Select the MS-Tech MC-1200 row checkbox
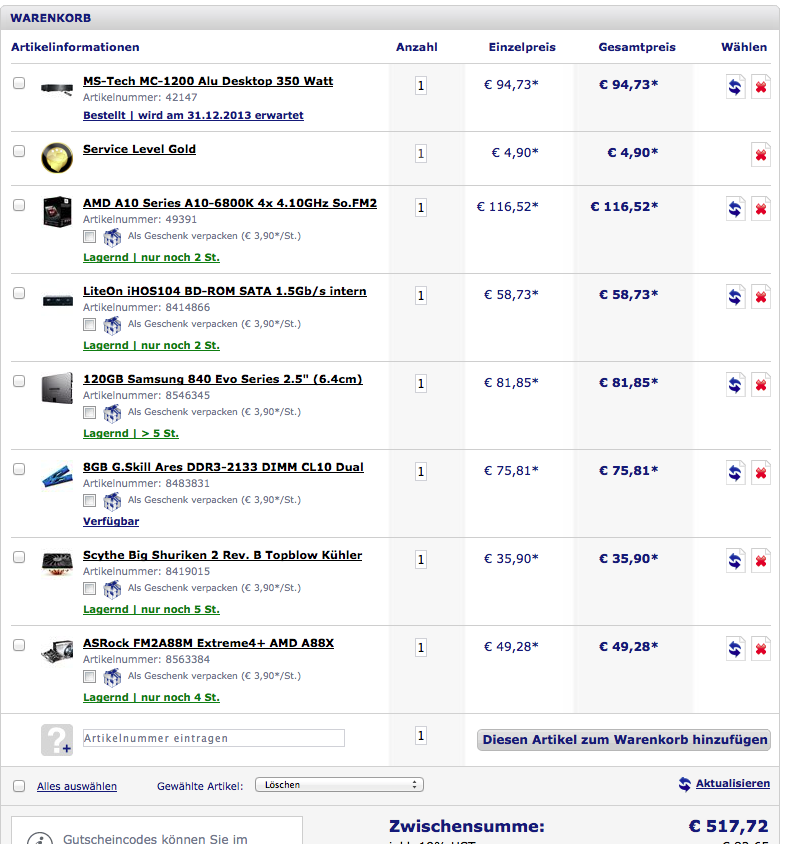 click(19, 83)
